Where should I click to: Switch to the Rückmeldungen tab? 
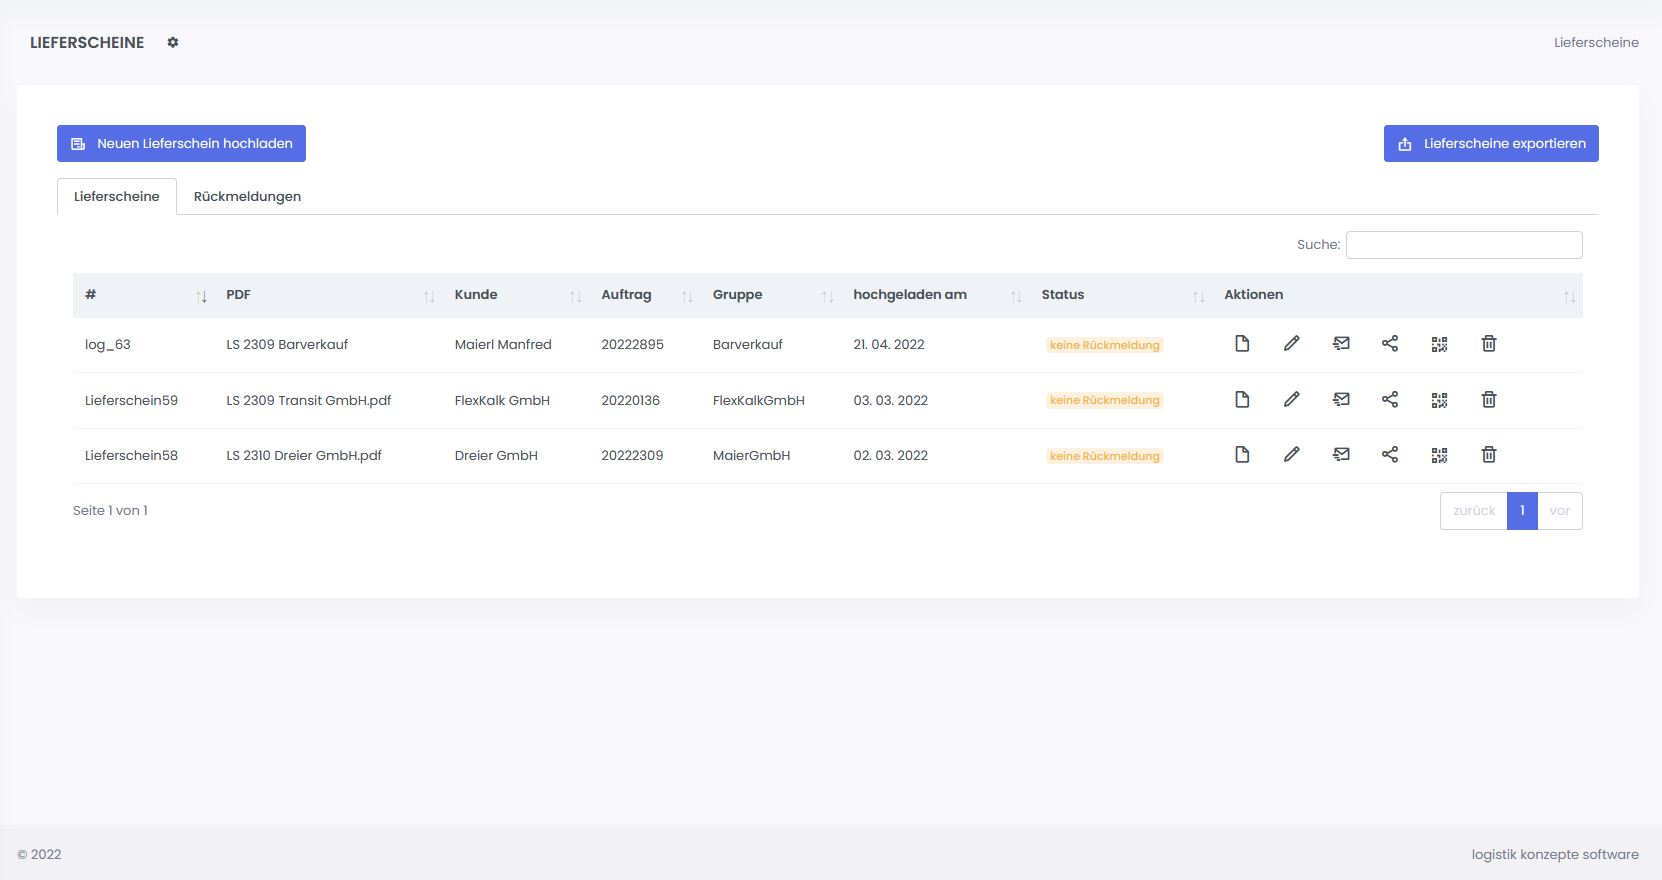point(247,197)
